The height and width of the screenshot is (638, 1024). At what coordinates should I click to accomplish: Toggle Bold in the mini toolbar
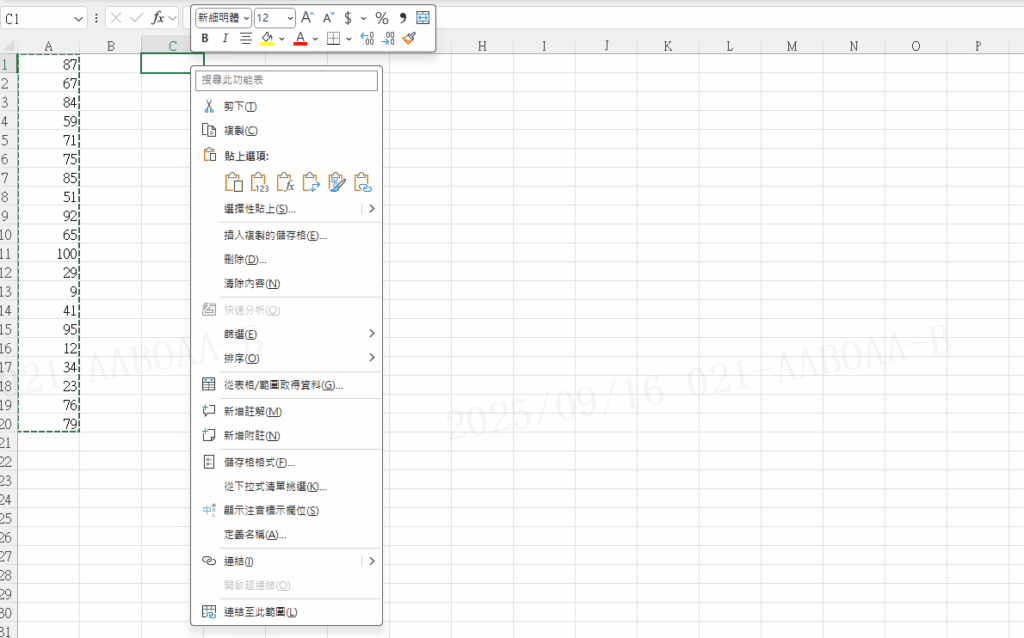coord(205,38)
